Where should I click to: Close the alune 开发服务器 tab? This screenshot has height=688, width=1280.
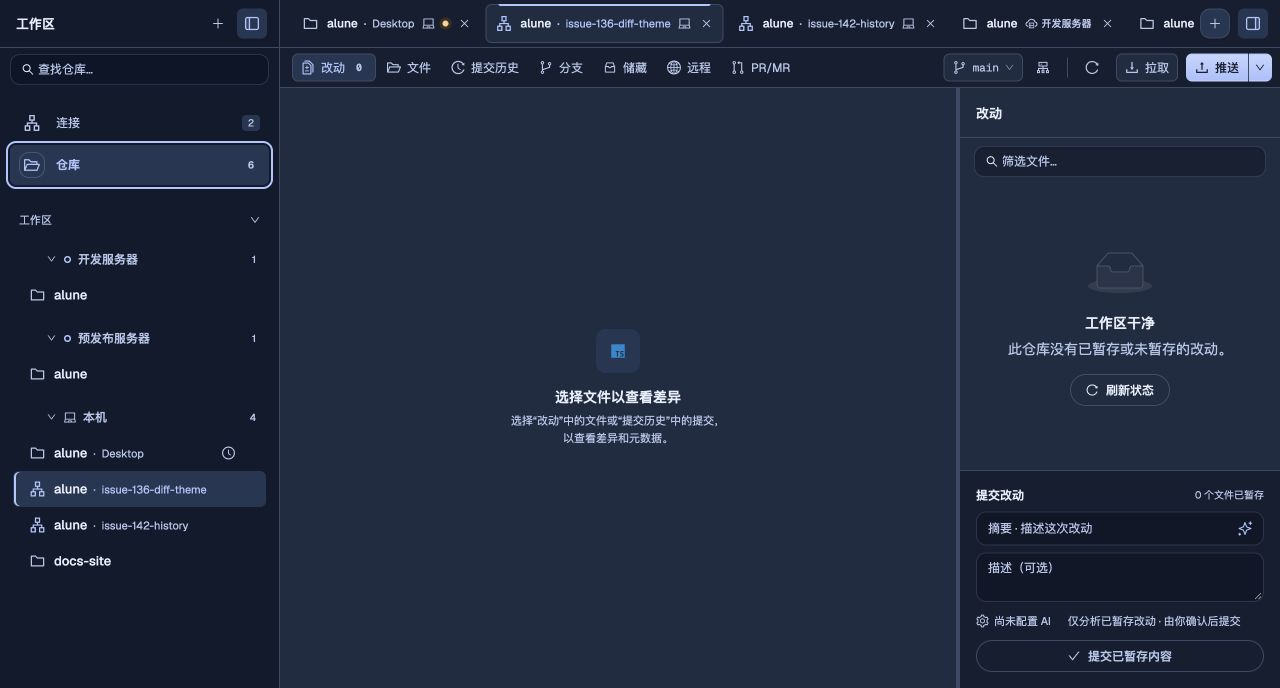pos(1107,23)
